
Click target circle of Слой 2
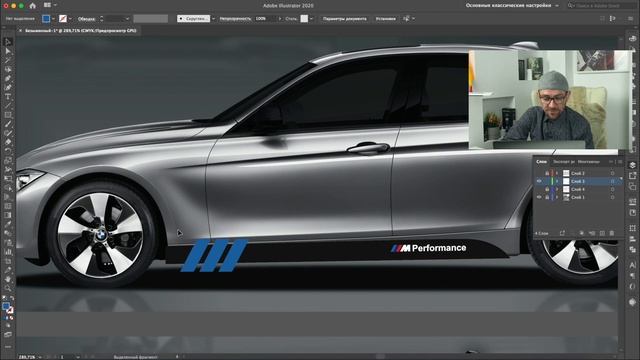pos(612,173)
